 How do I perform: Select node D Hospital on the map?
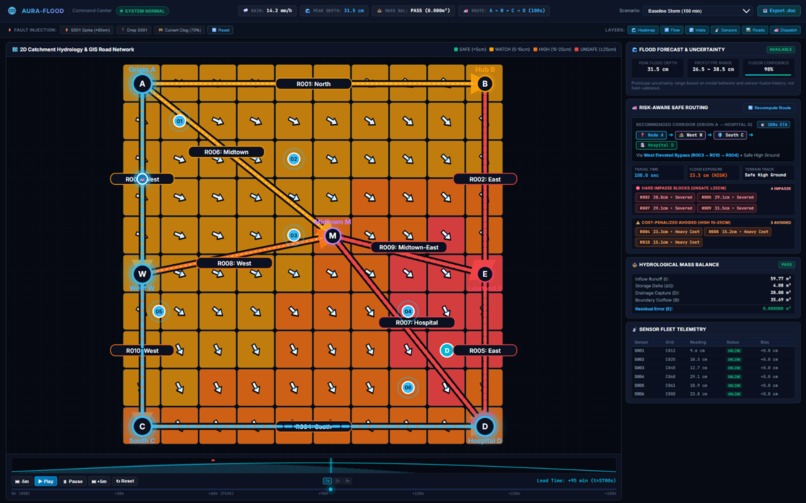[x=484, y=426]
